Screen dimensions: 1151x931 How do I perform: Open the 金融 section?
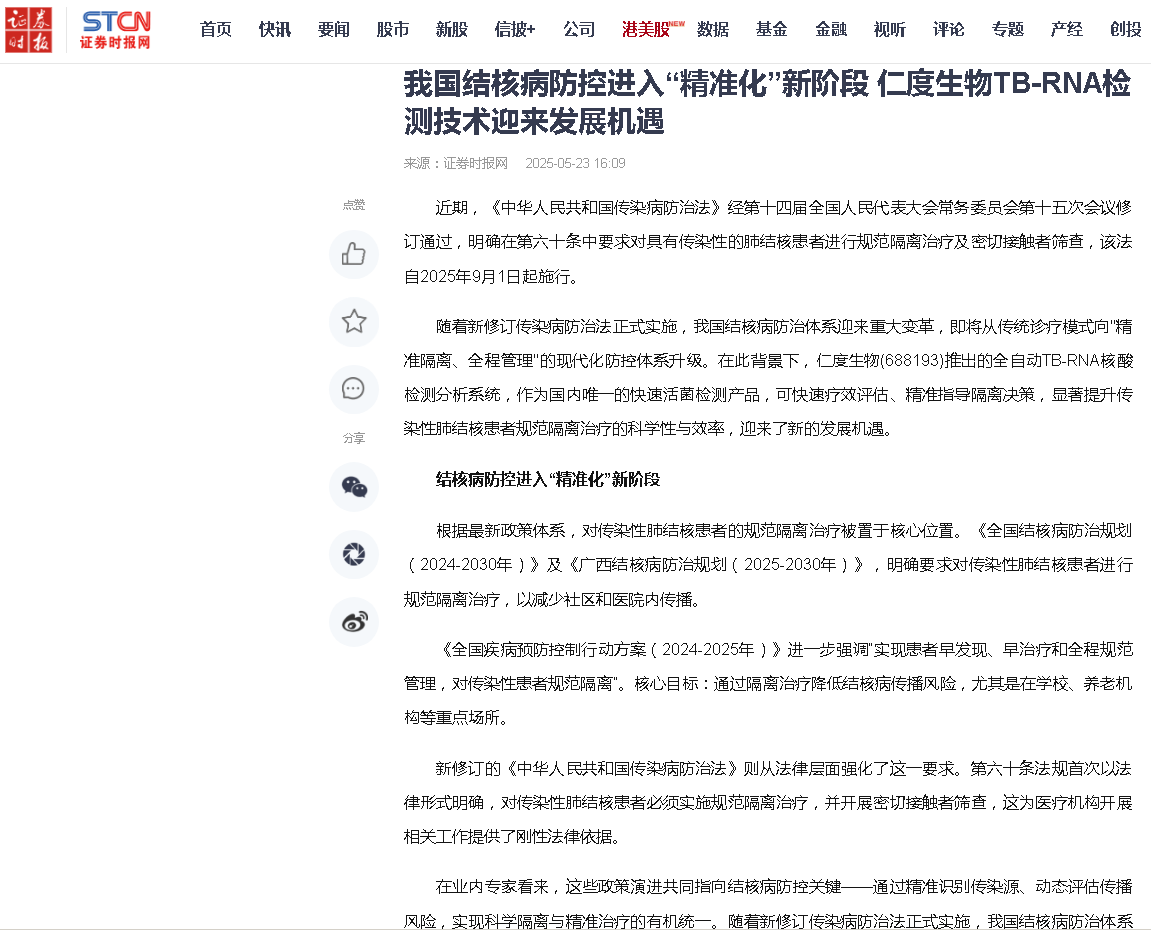pos(831,29)
